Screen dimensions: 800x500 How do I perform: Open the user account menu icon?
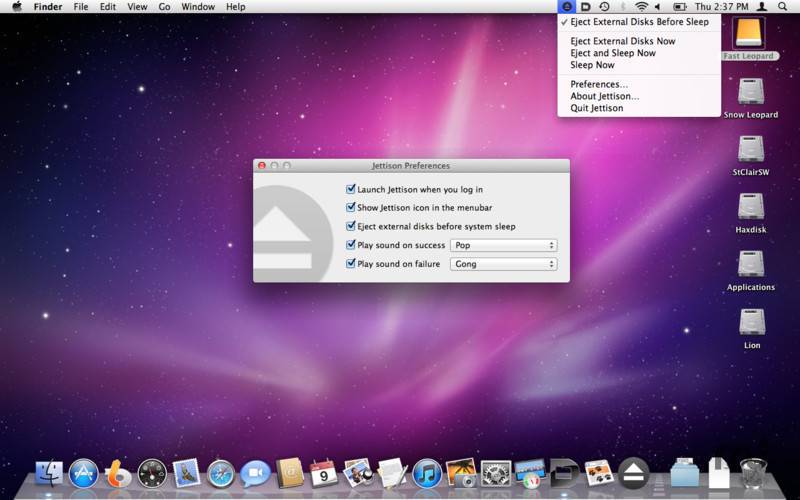762,7
